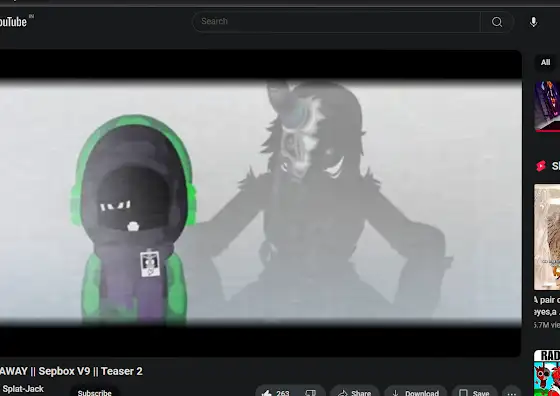Select the All filter chip
This screenshot has height=396, width=560.
point(545,62)
